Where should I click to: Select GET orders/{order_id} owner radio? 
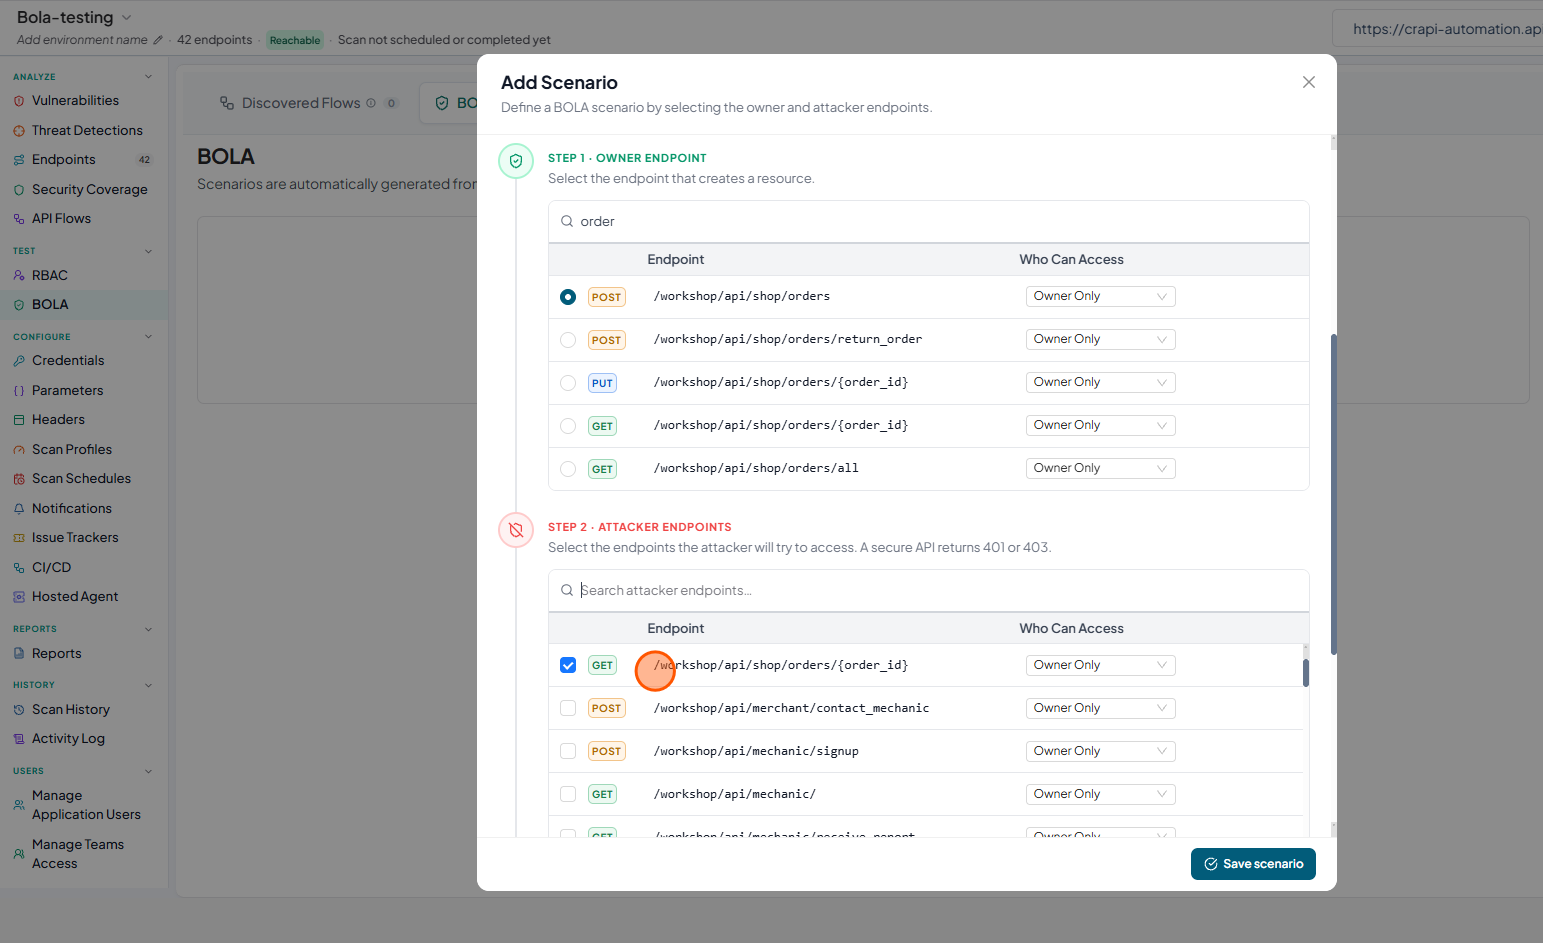point(568,426)
